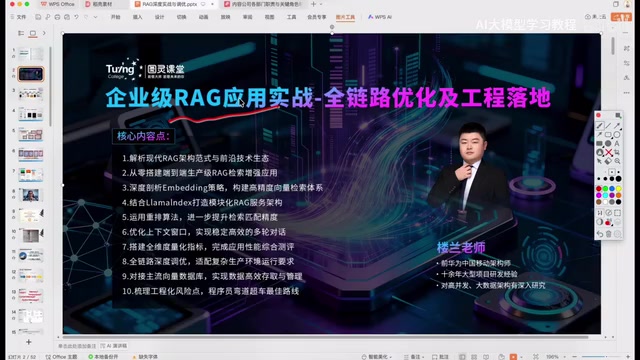The width and height of the screenshot is (640, 360).
Task: Pick the cyan color swatch in palette
Action: tap(605, 195)
